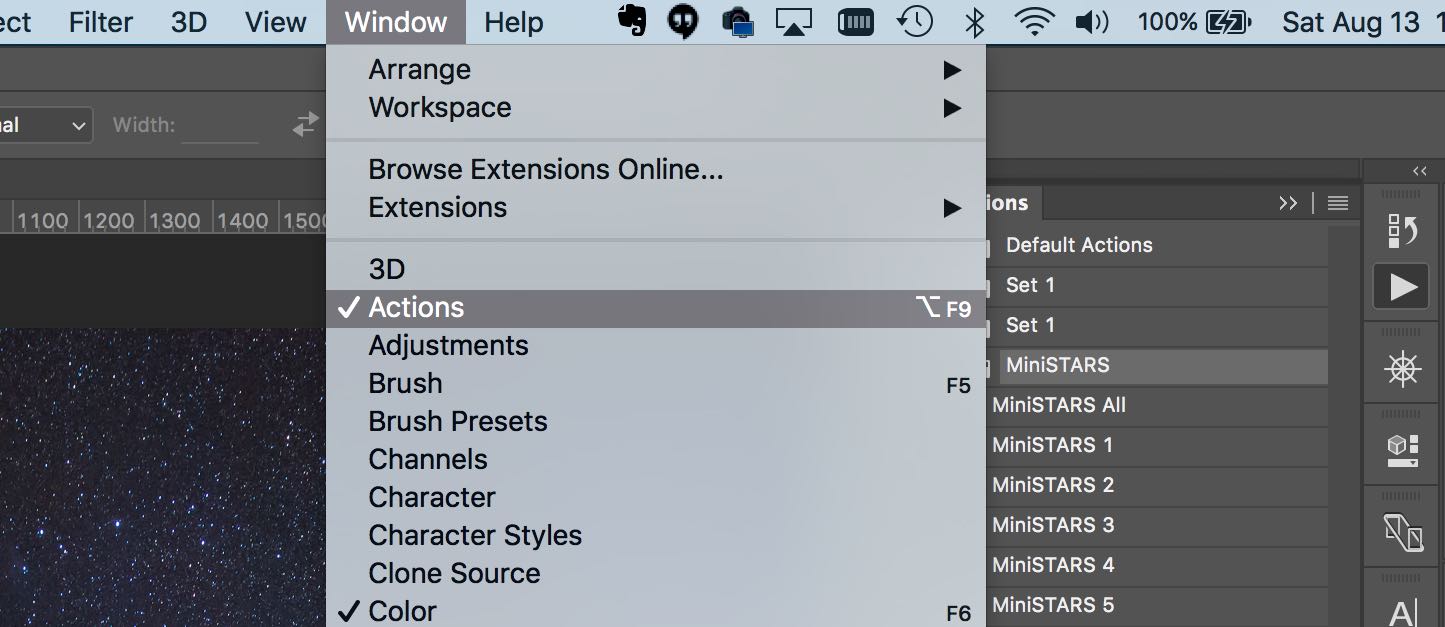Collapse the icon dock with the double chevron

[1420, 171]
